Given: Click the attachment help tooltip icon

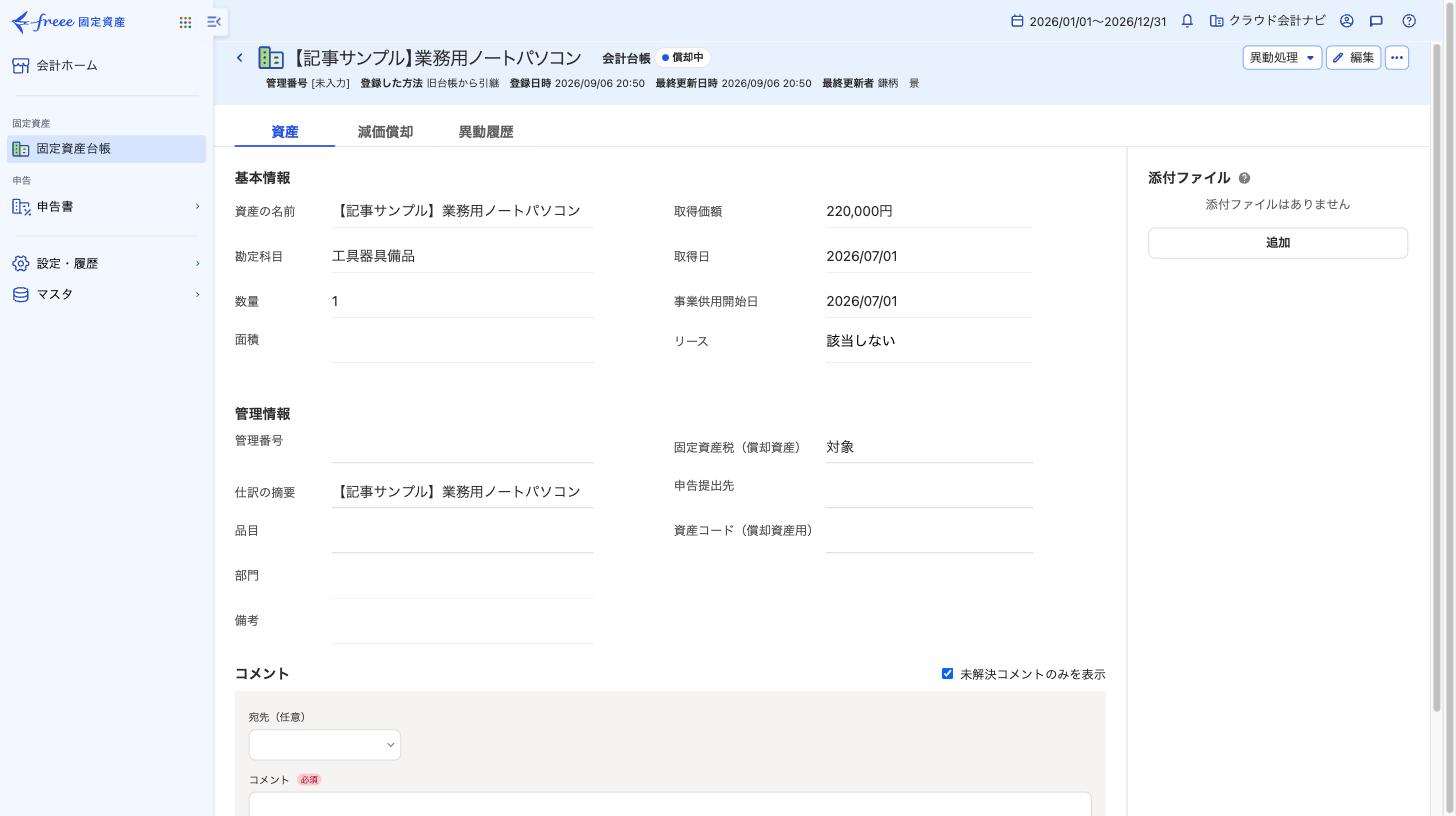Looking at the screenshot, I should coord(1244,178).
